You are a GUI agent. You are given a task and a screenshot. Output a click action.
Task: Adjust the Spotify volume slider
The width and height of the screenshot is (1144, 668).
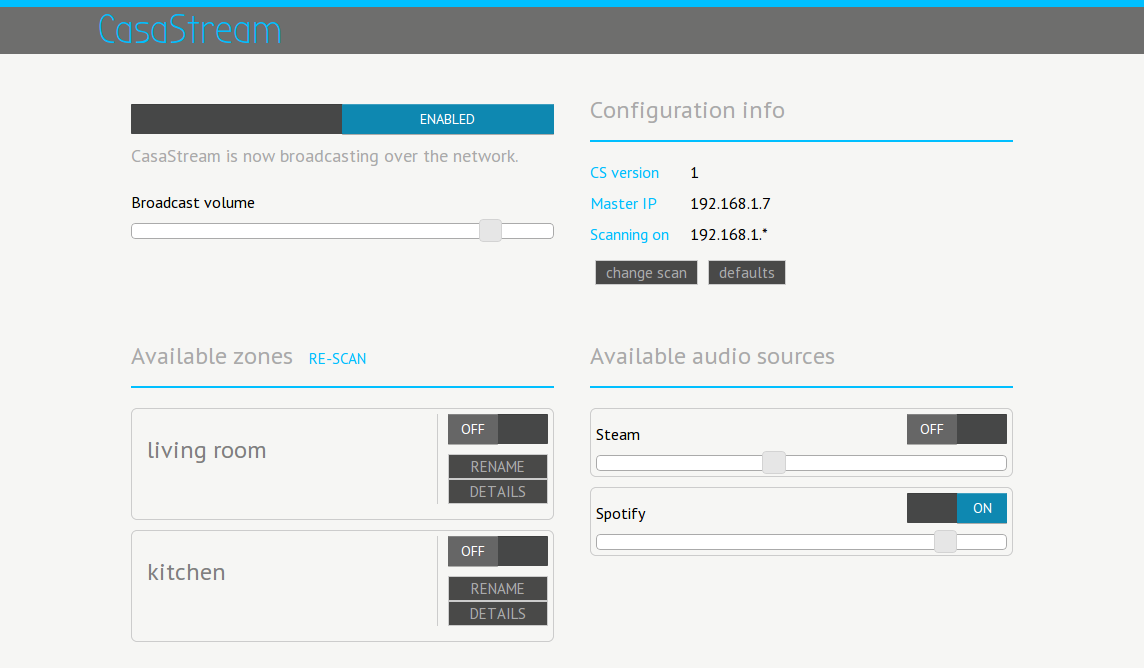pos(944,541)
